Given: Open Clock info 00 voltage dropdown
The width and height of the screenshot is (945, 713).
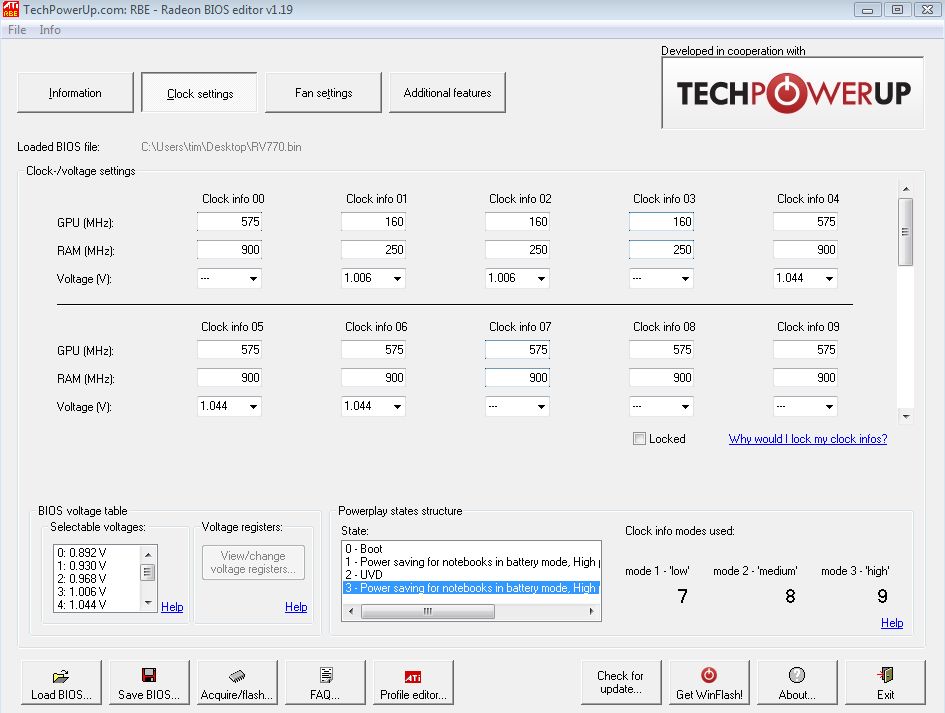Looking at the screenshot, I should tap(253, 278).
